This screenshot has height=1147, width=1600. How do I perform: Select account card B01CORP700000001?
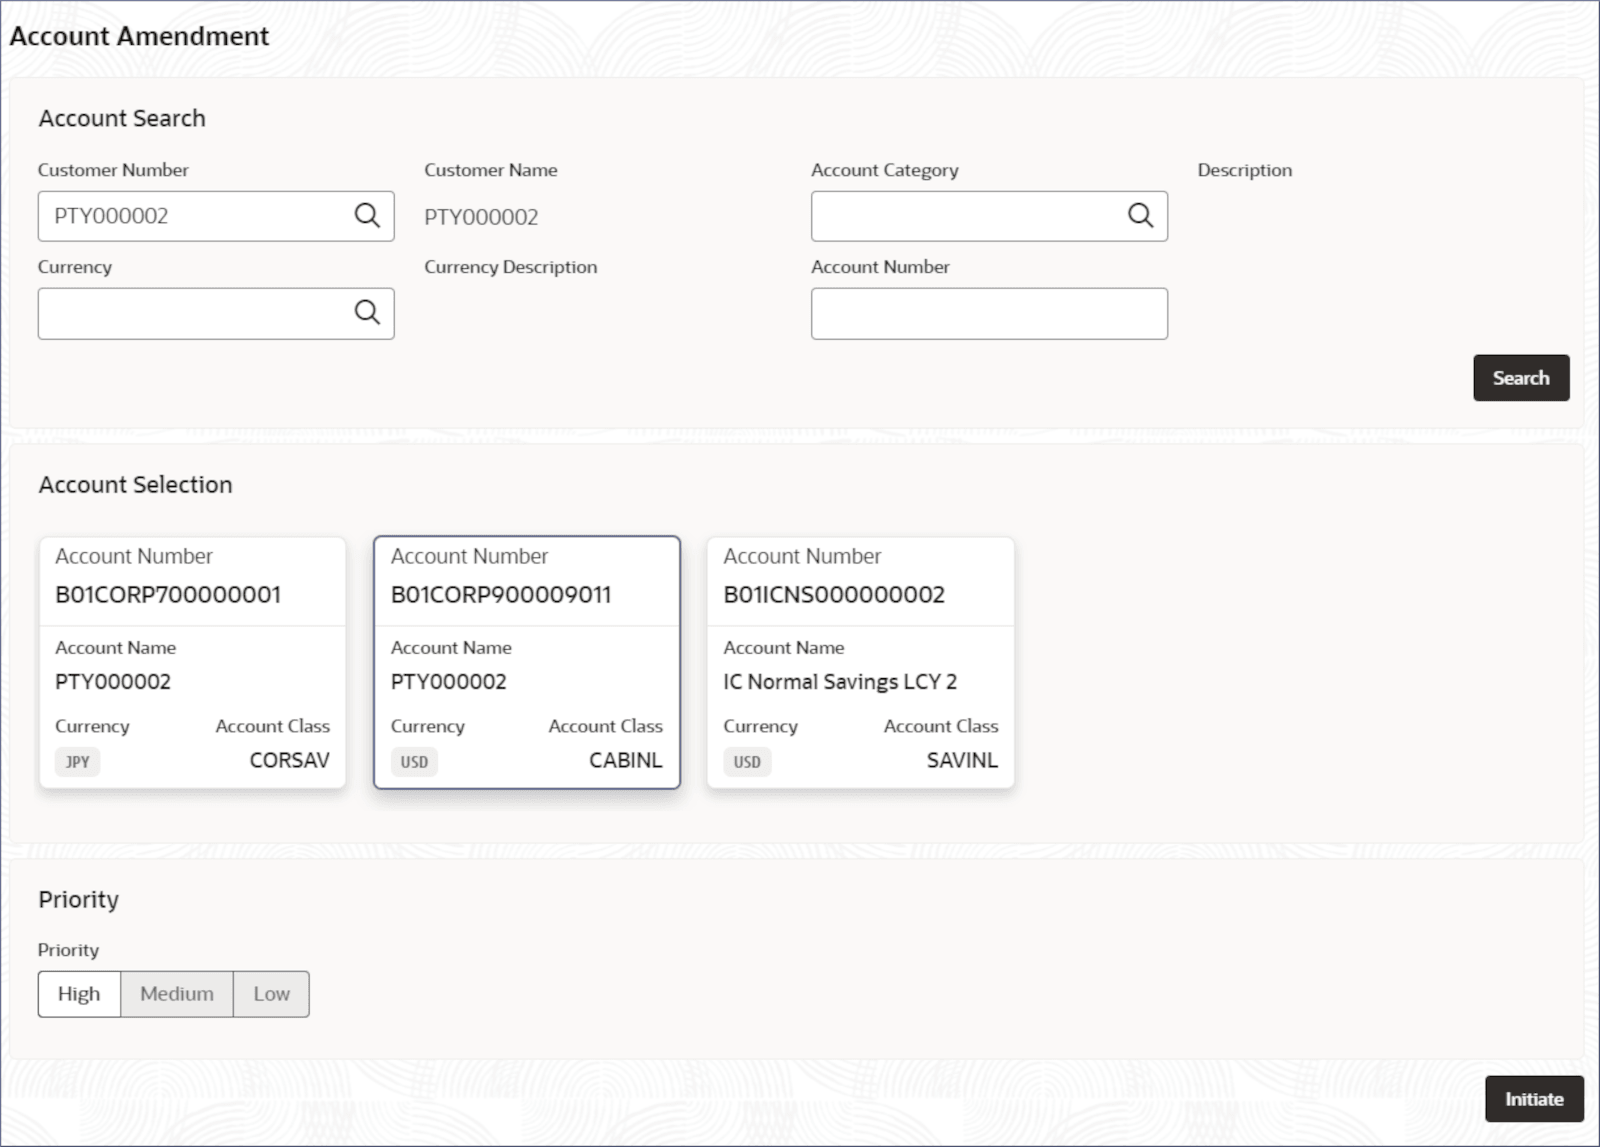pos(192,662)
